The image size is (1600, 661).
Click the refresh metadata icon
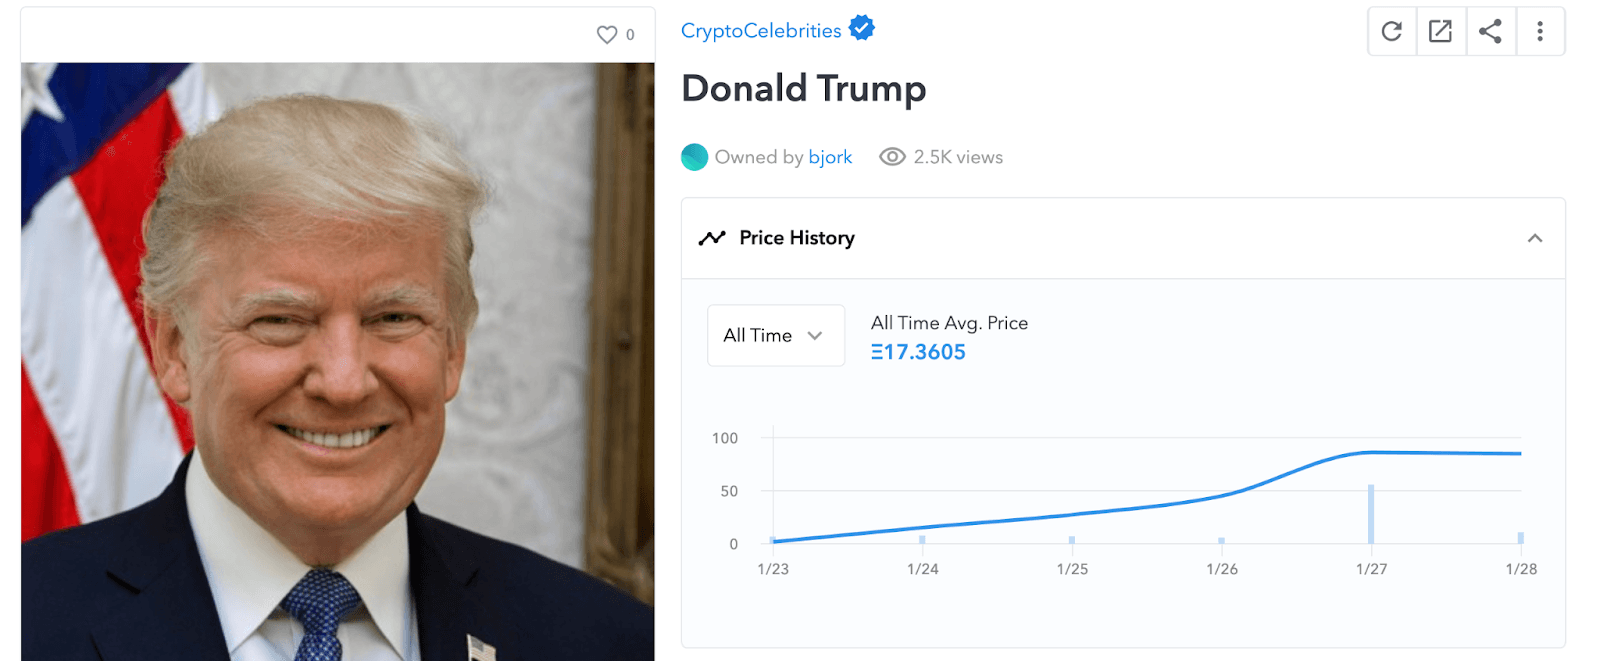pyautogui.click(x=1392, y=31)
